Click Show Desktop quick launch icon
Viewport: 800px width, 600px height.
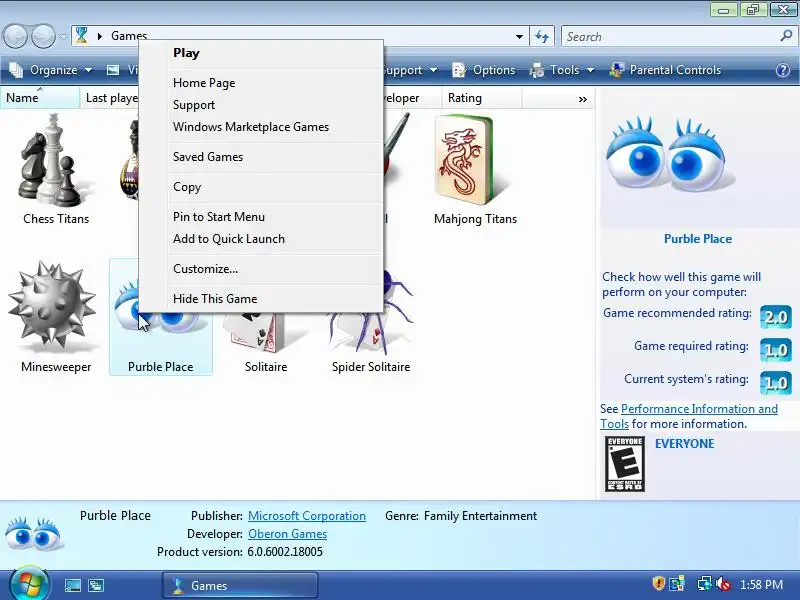click(x=72, y=585)
